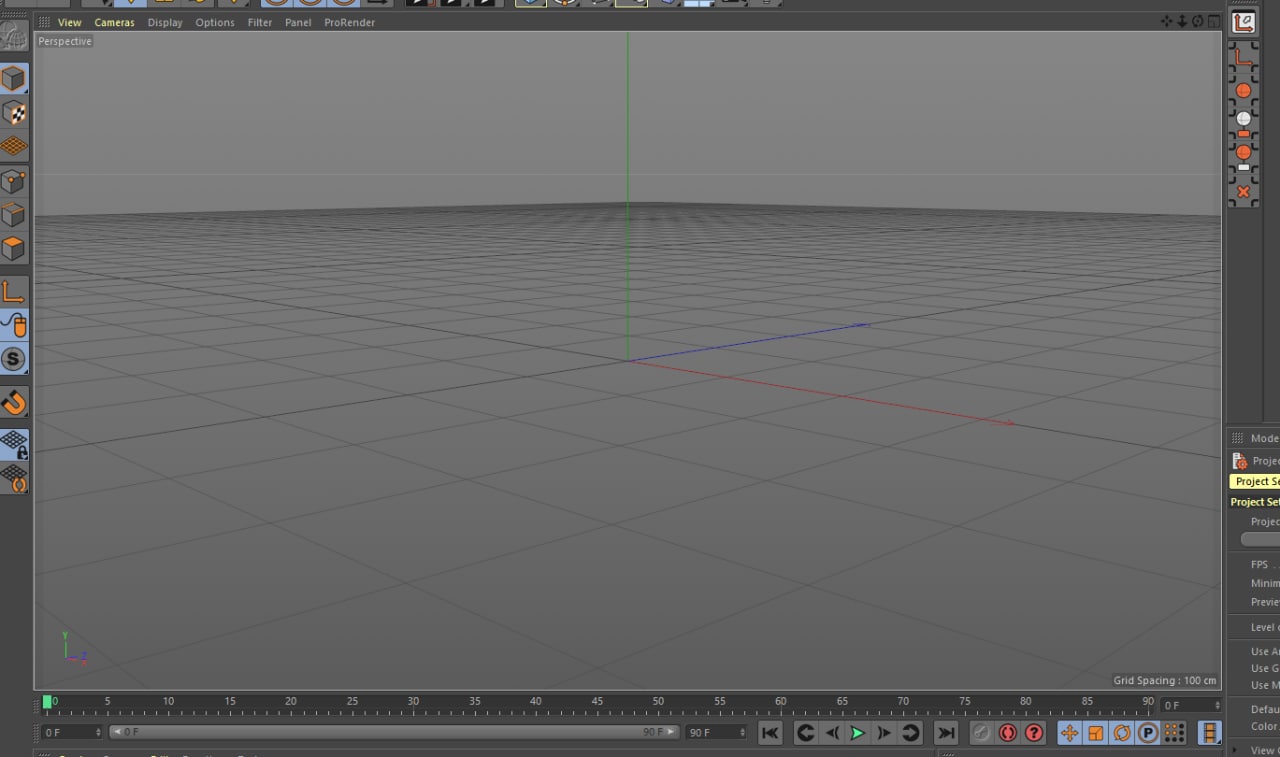Click the current frame field 0 F
The width and height of the screenshot is (1280, 757).
point(72,732)
